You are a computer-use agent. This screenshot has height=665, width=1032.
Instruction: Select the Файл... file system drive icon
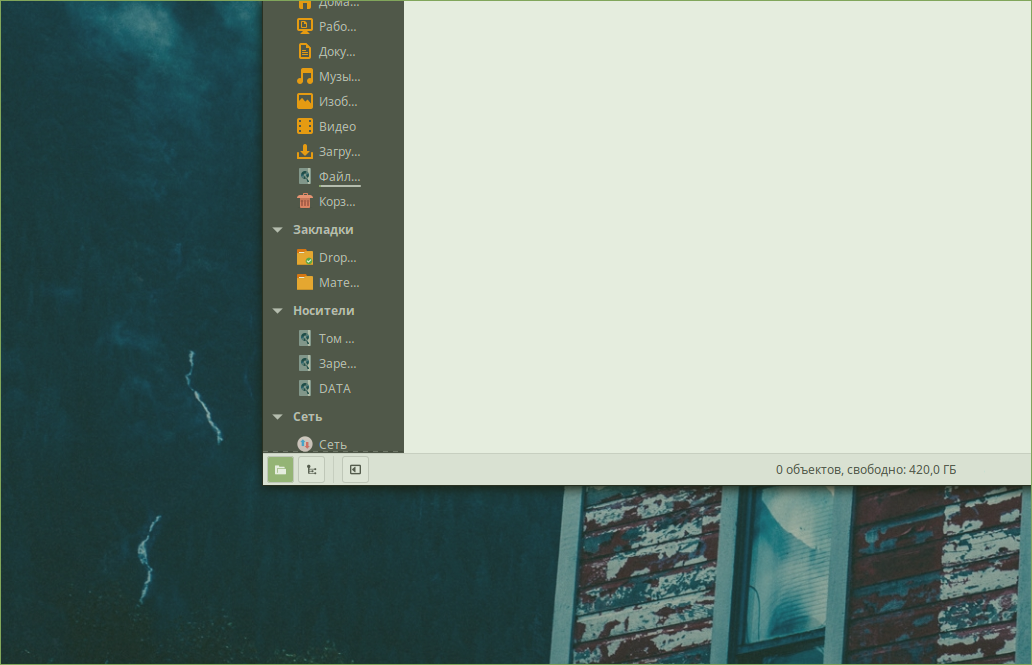pos(305,176)
